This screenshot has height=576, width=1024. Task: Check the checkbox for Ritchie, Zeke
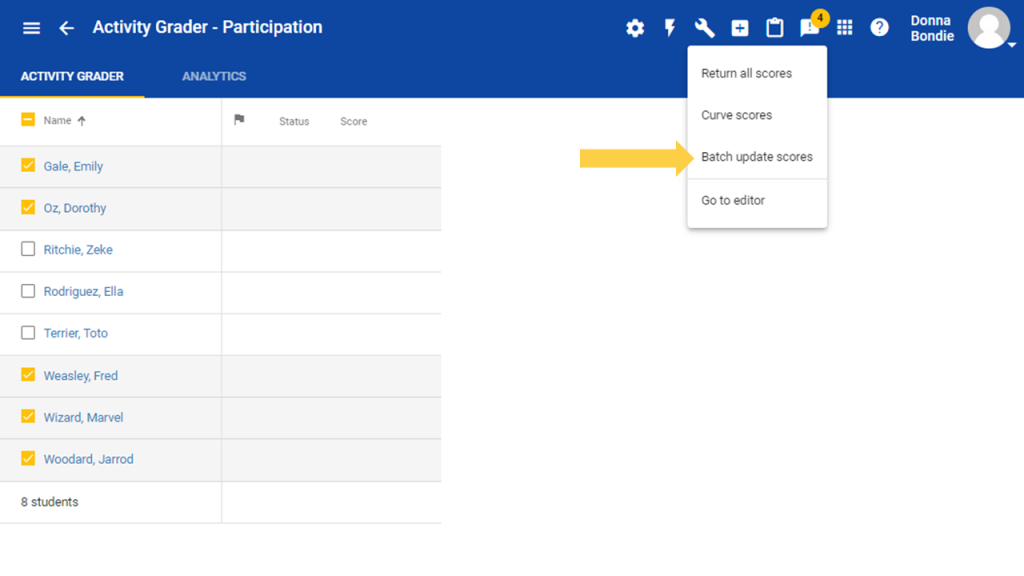(x=28, y=250)
